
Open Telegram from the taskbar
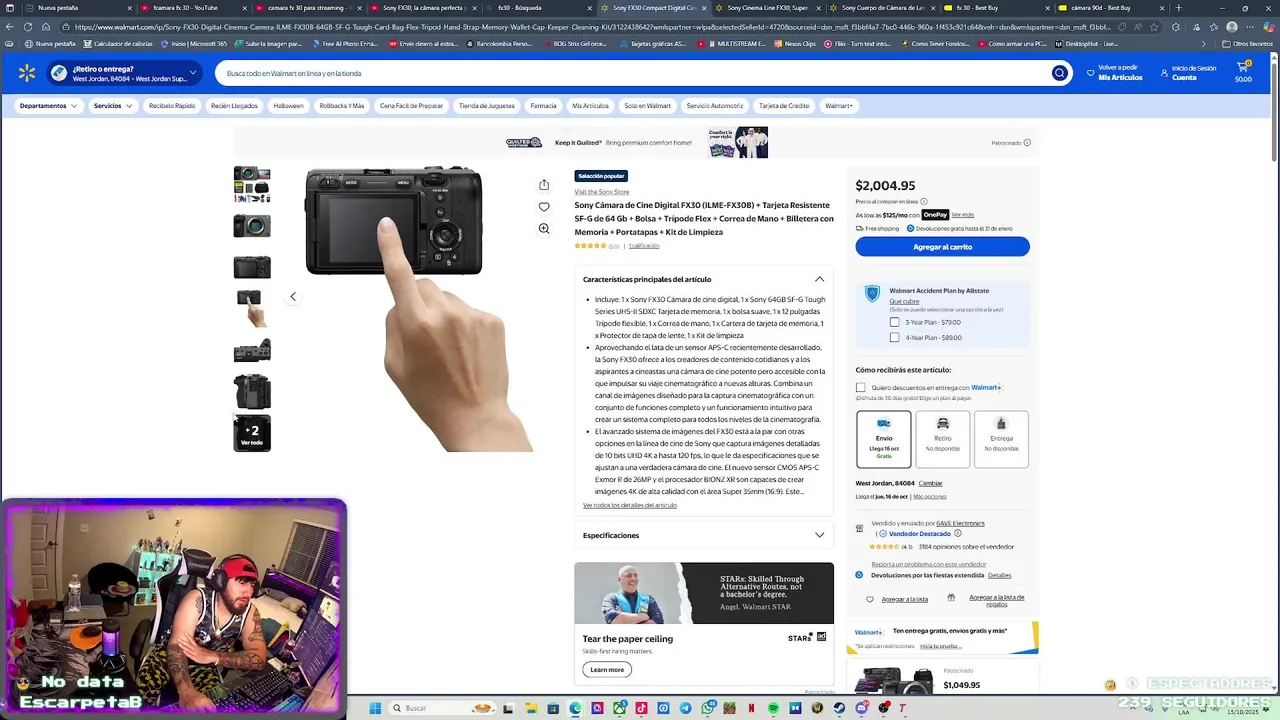pos(686,708)
